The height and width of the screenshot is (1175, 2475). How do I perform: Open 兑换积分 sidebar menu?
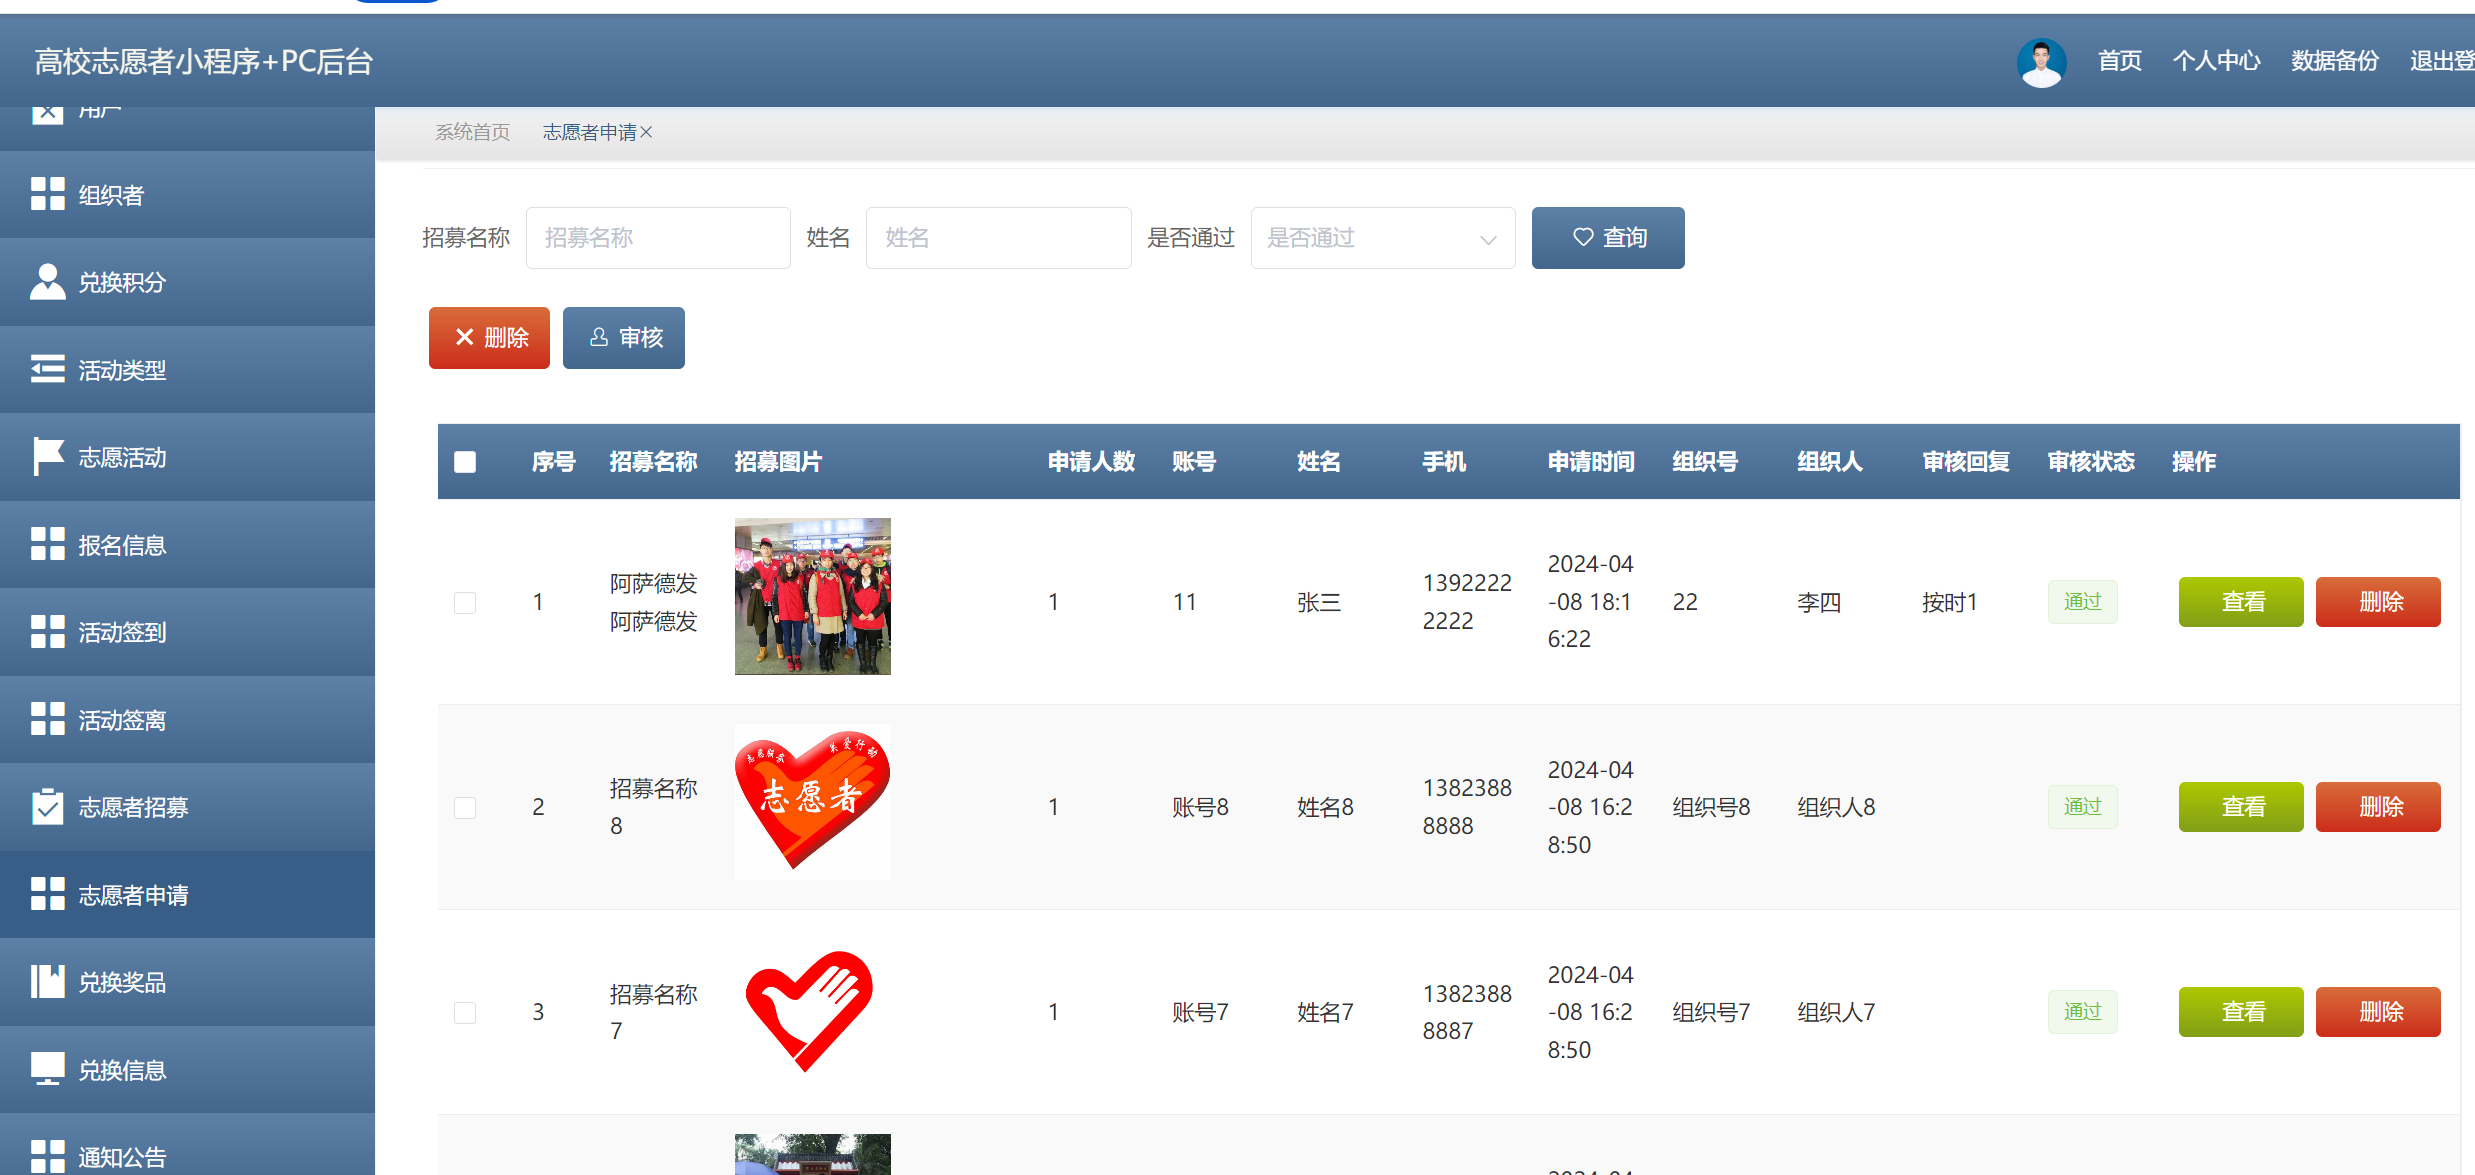(187, 282)
